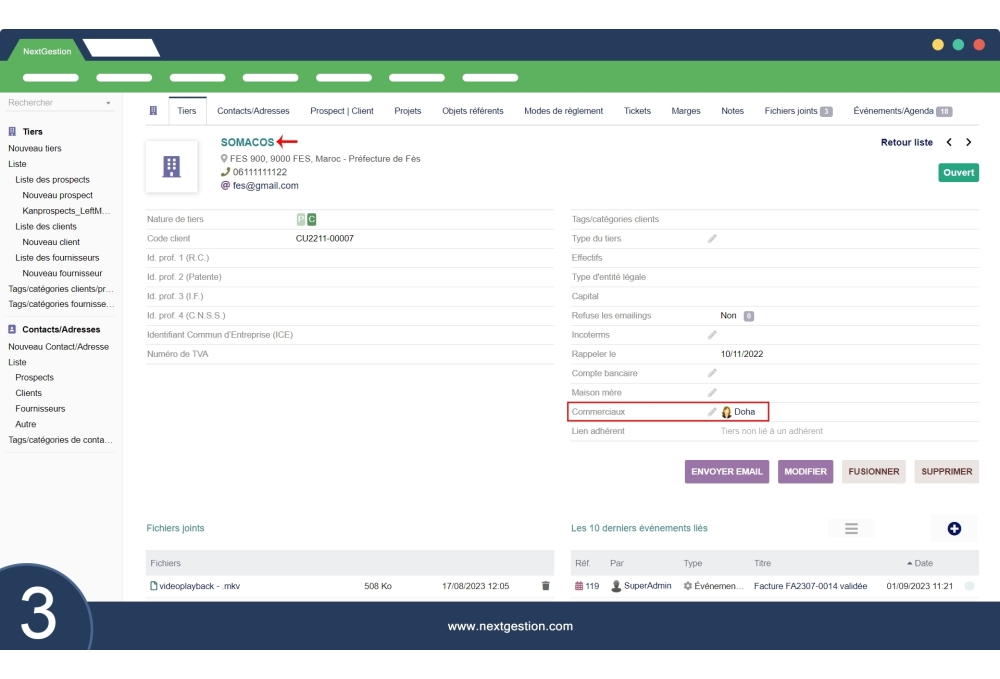Expand the list options icon above the events panel
Viewport: 1000px width, 679px height.
pos(850,527)
